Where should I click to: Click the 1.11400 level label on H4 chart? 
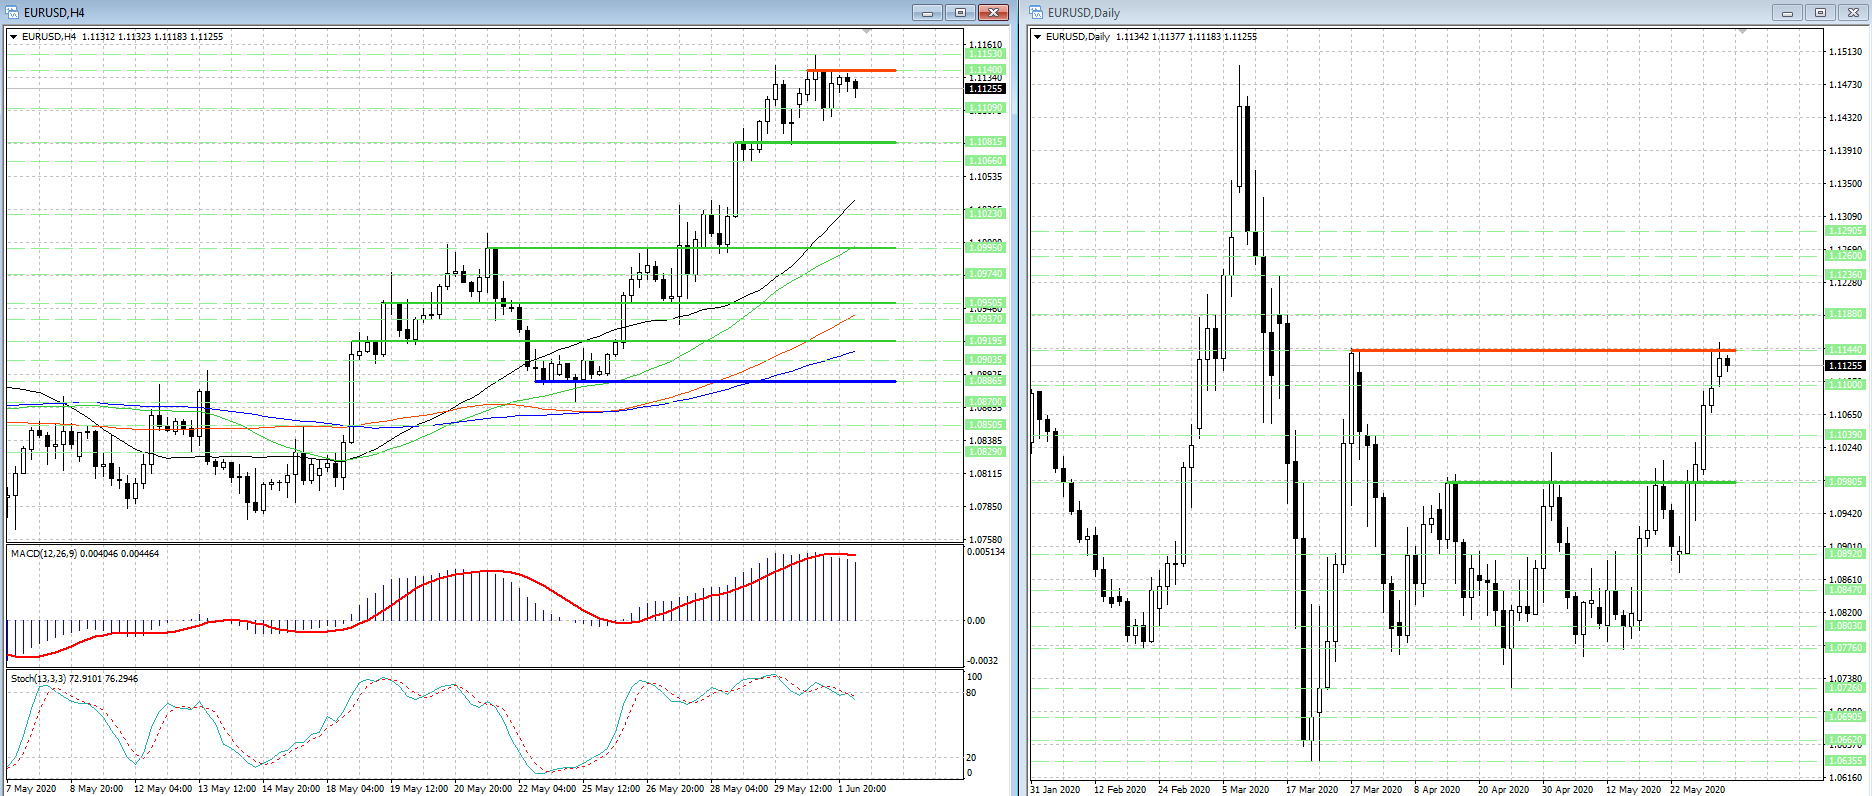click(x=985, y=70)
